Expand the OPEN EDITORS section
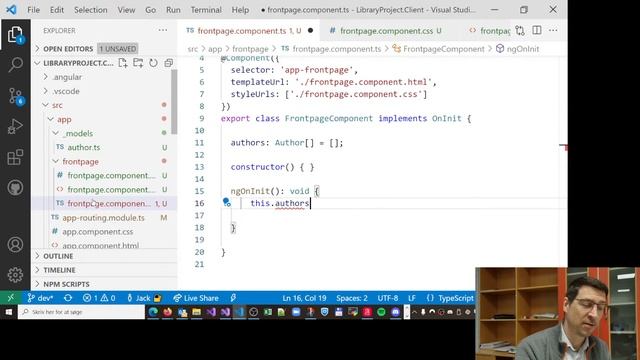Image resolution: width=640 pixels, height=360 pixels. click(x=68, y=49)
